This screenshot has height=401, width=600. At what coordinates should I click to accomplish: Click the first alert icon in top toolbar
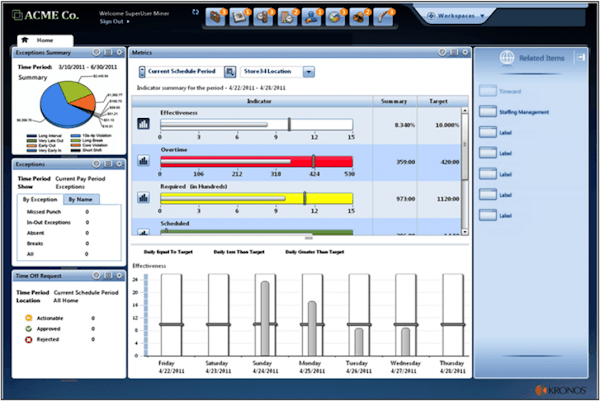point(215,17)
